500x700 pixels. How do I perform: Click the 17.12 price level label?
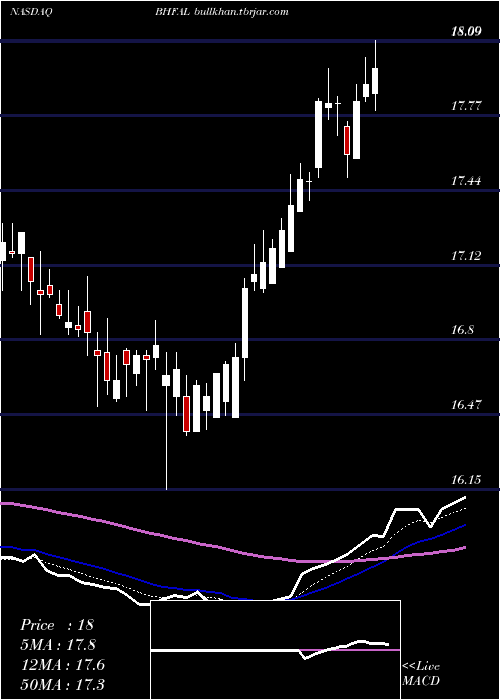pos(467,255)
